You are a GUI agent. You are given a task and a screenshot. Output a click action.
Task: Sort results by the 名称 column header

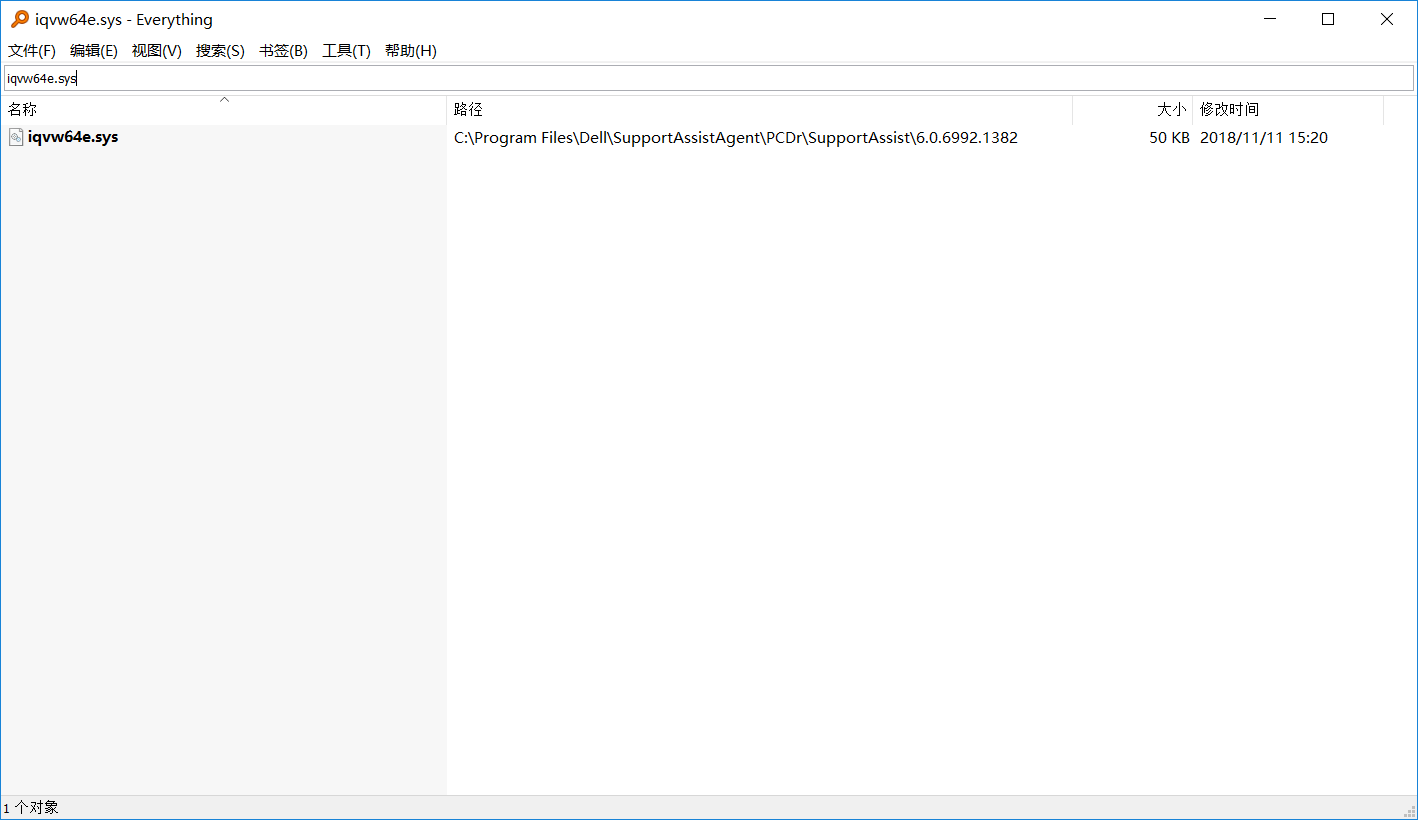(x=224, y=110)
